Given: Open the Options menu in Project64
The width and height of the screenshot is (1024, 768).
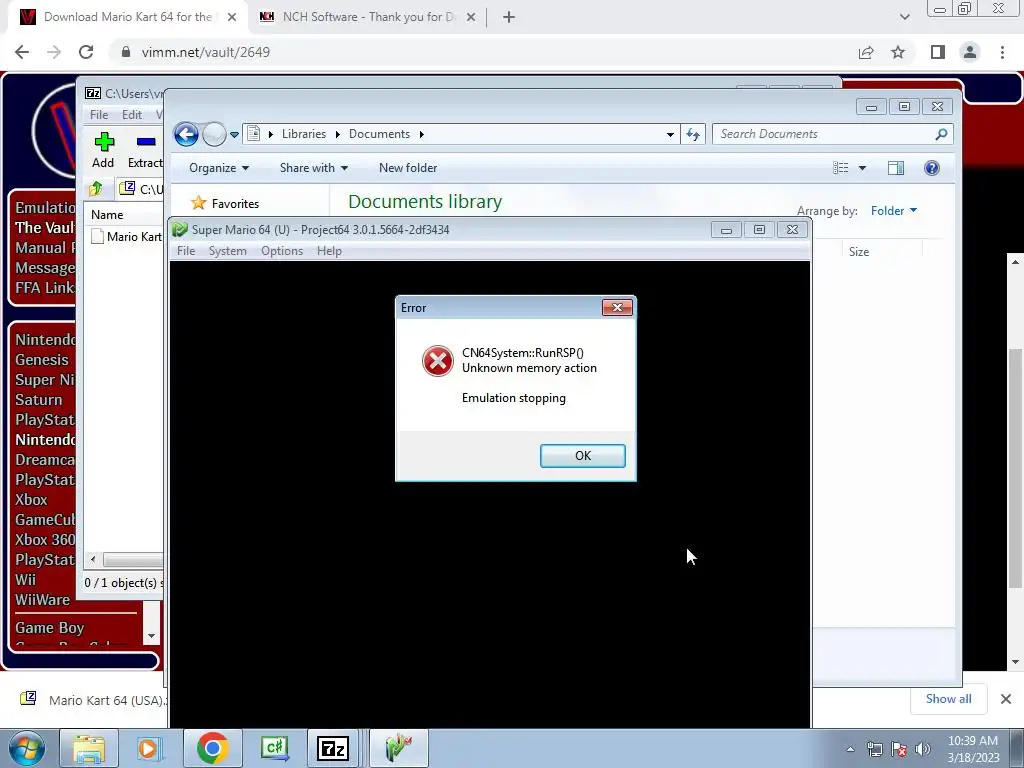Looking at the screenshot, I should [x=282, y=251].
